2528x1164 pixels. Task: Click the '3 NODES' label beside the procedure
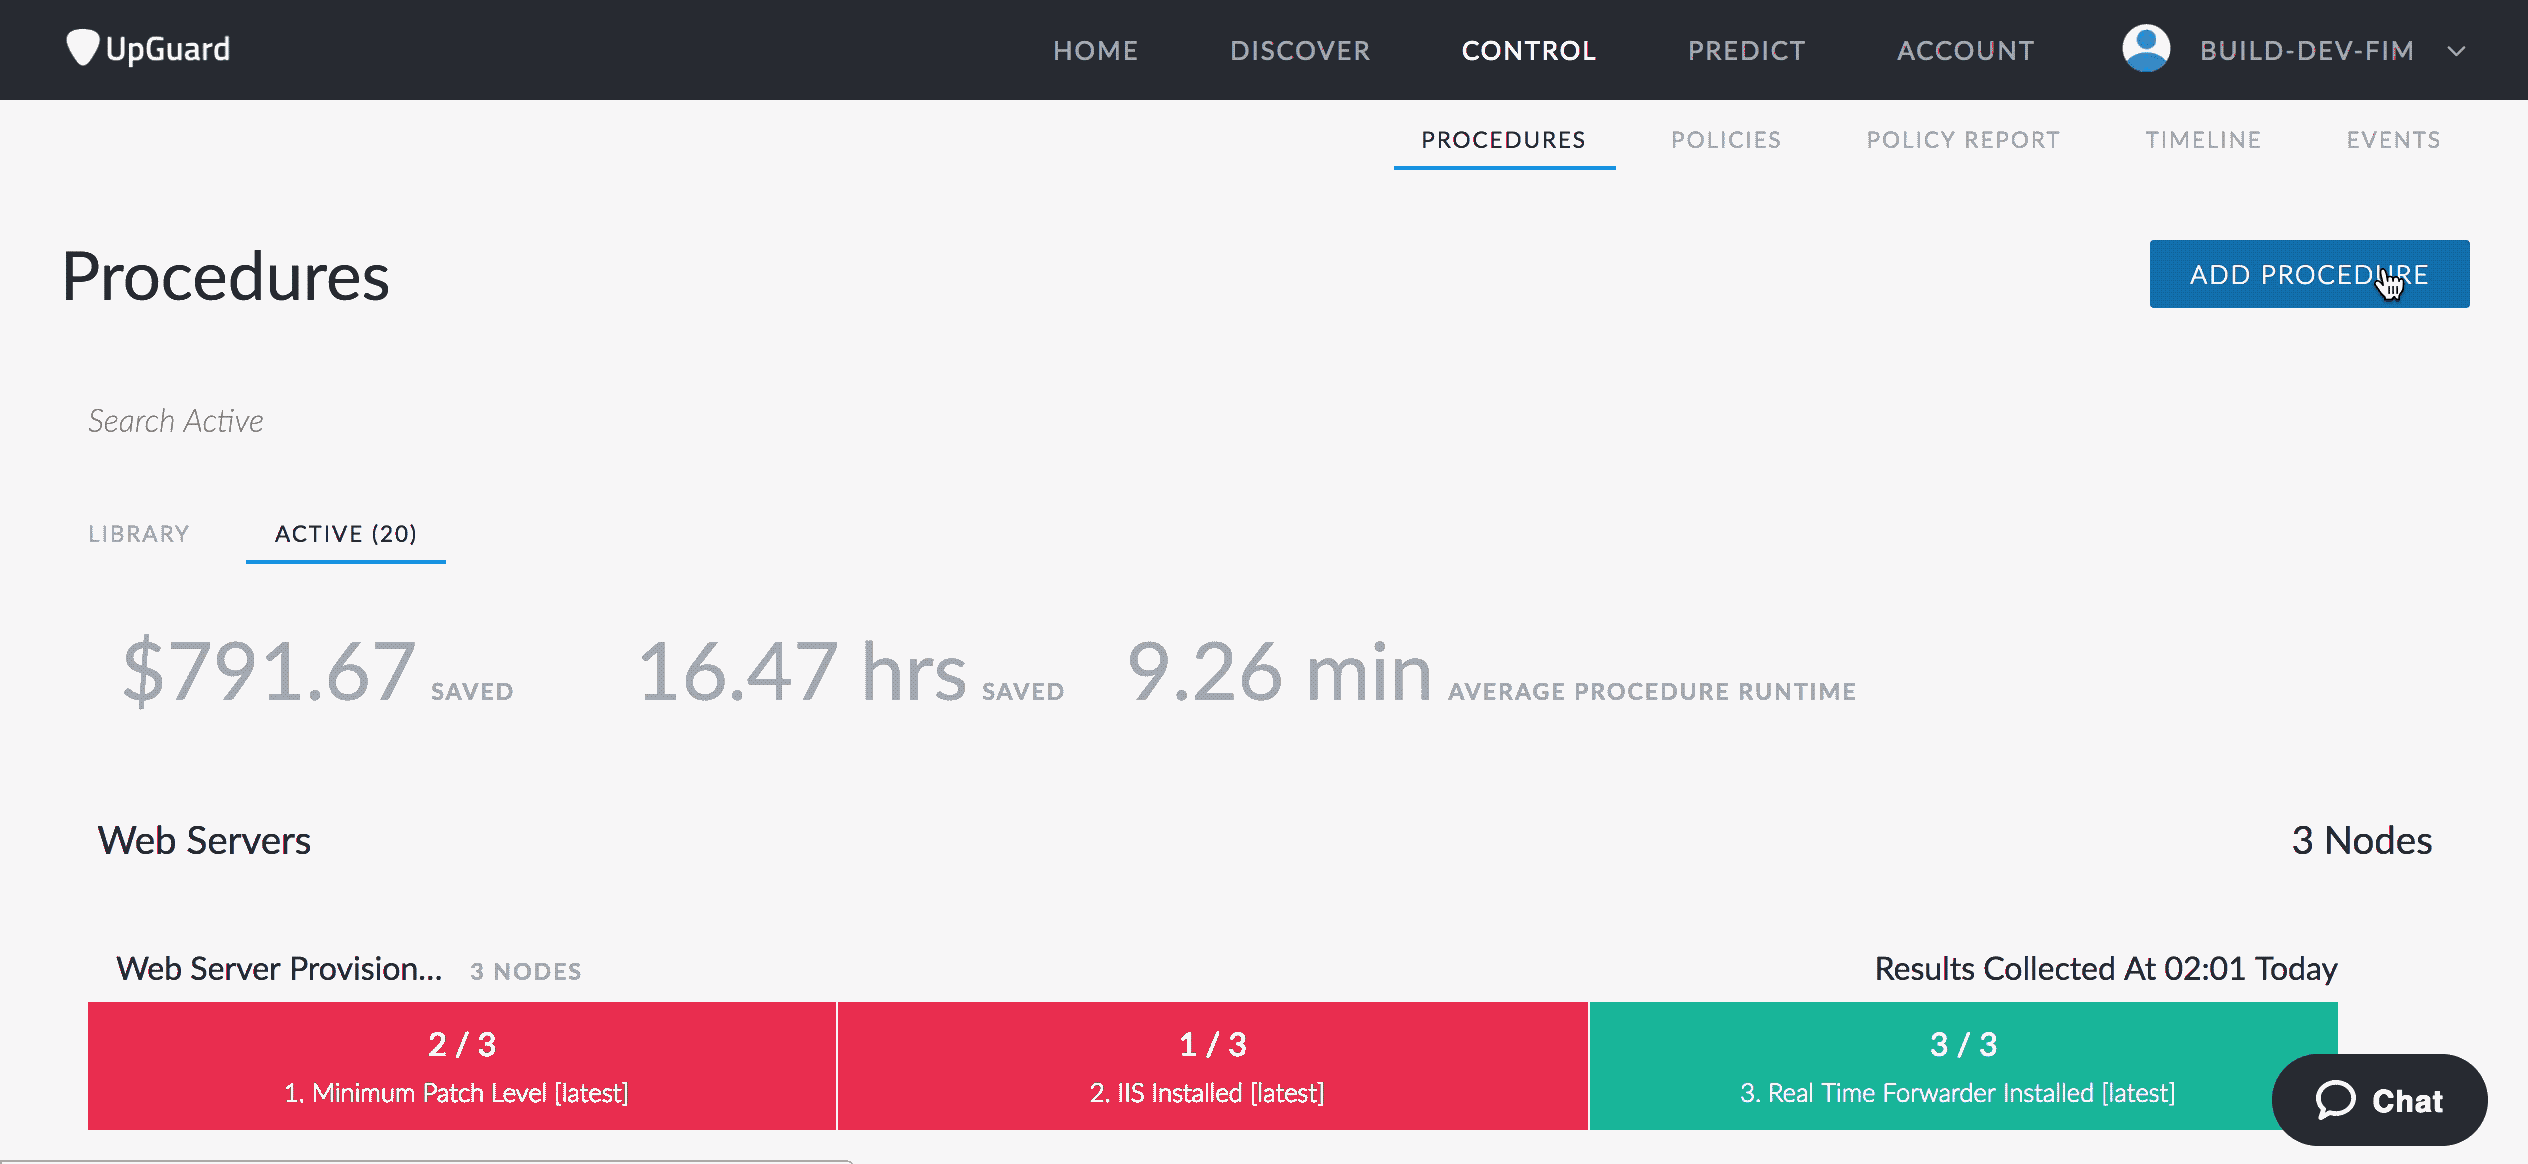point(525,972)
